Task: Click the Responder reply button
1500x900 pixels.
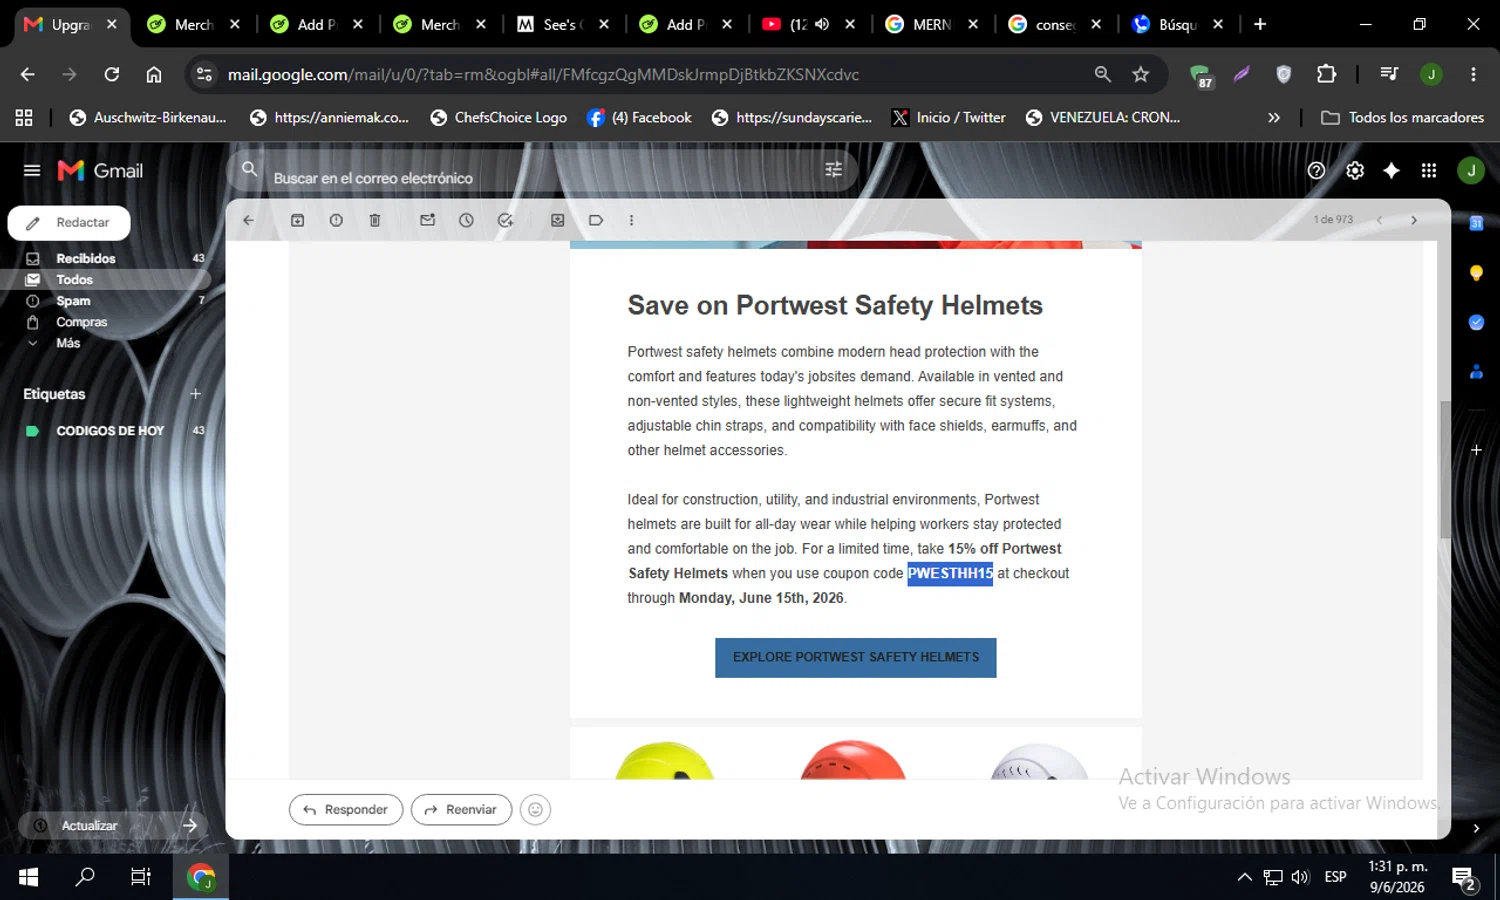Action: tap(346, 809)
